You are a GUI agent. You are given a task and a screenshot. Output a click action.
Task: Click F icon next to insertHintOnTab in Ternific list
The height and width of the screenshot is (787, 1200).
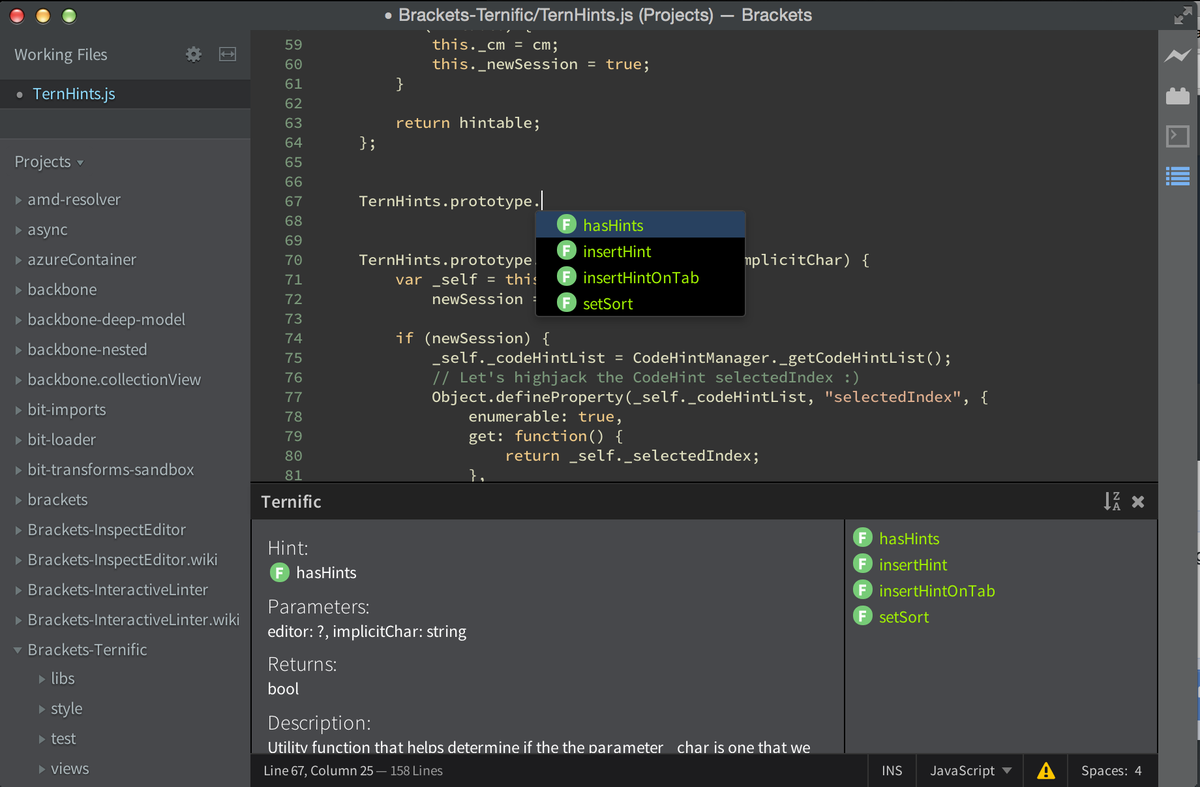tap(862, 590)
